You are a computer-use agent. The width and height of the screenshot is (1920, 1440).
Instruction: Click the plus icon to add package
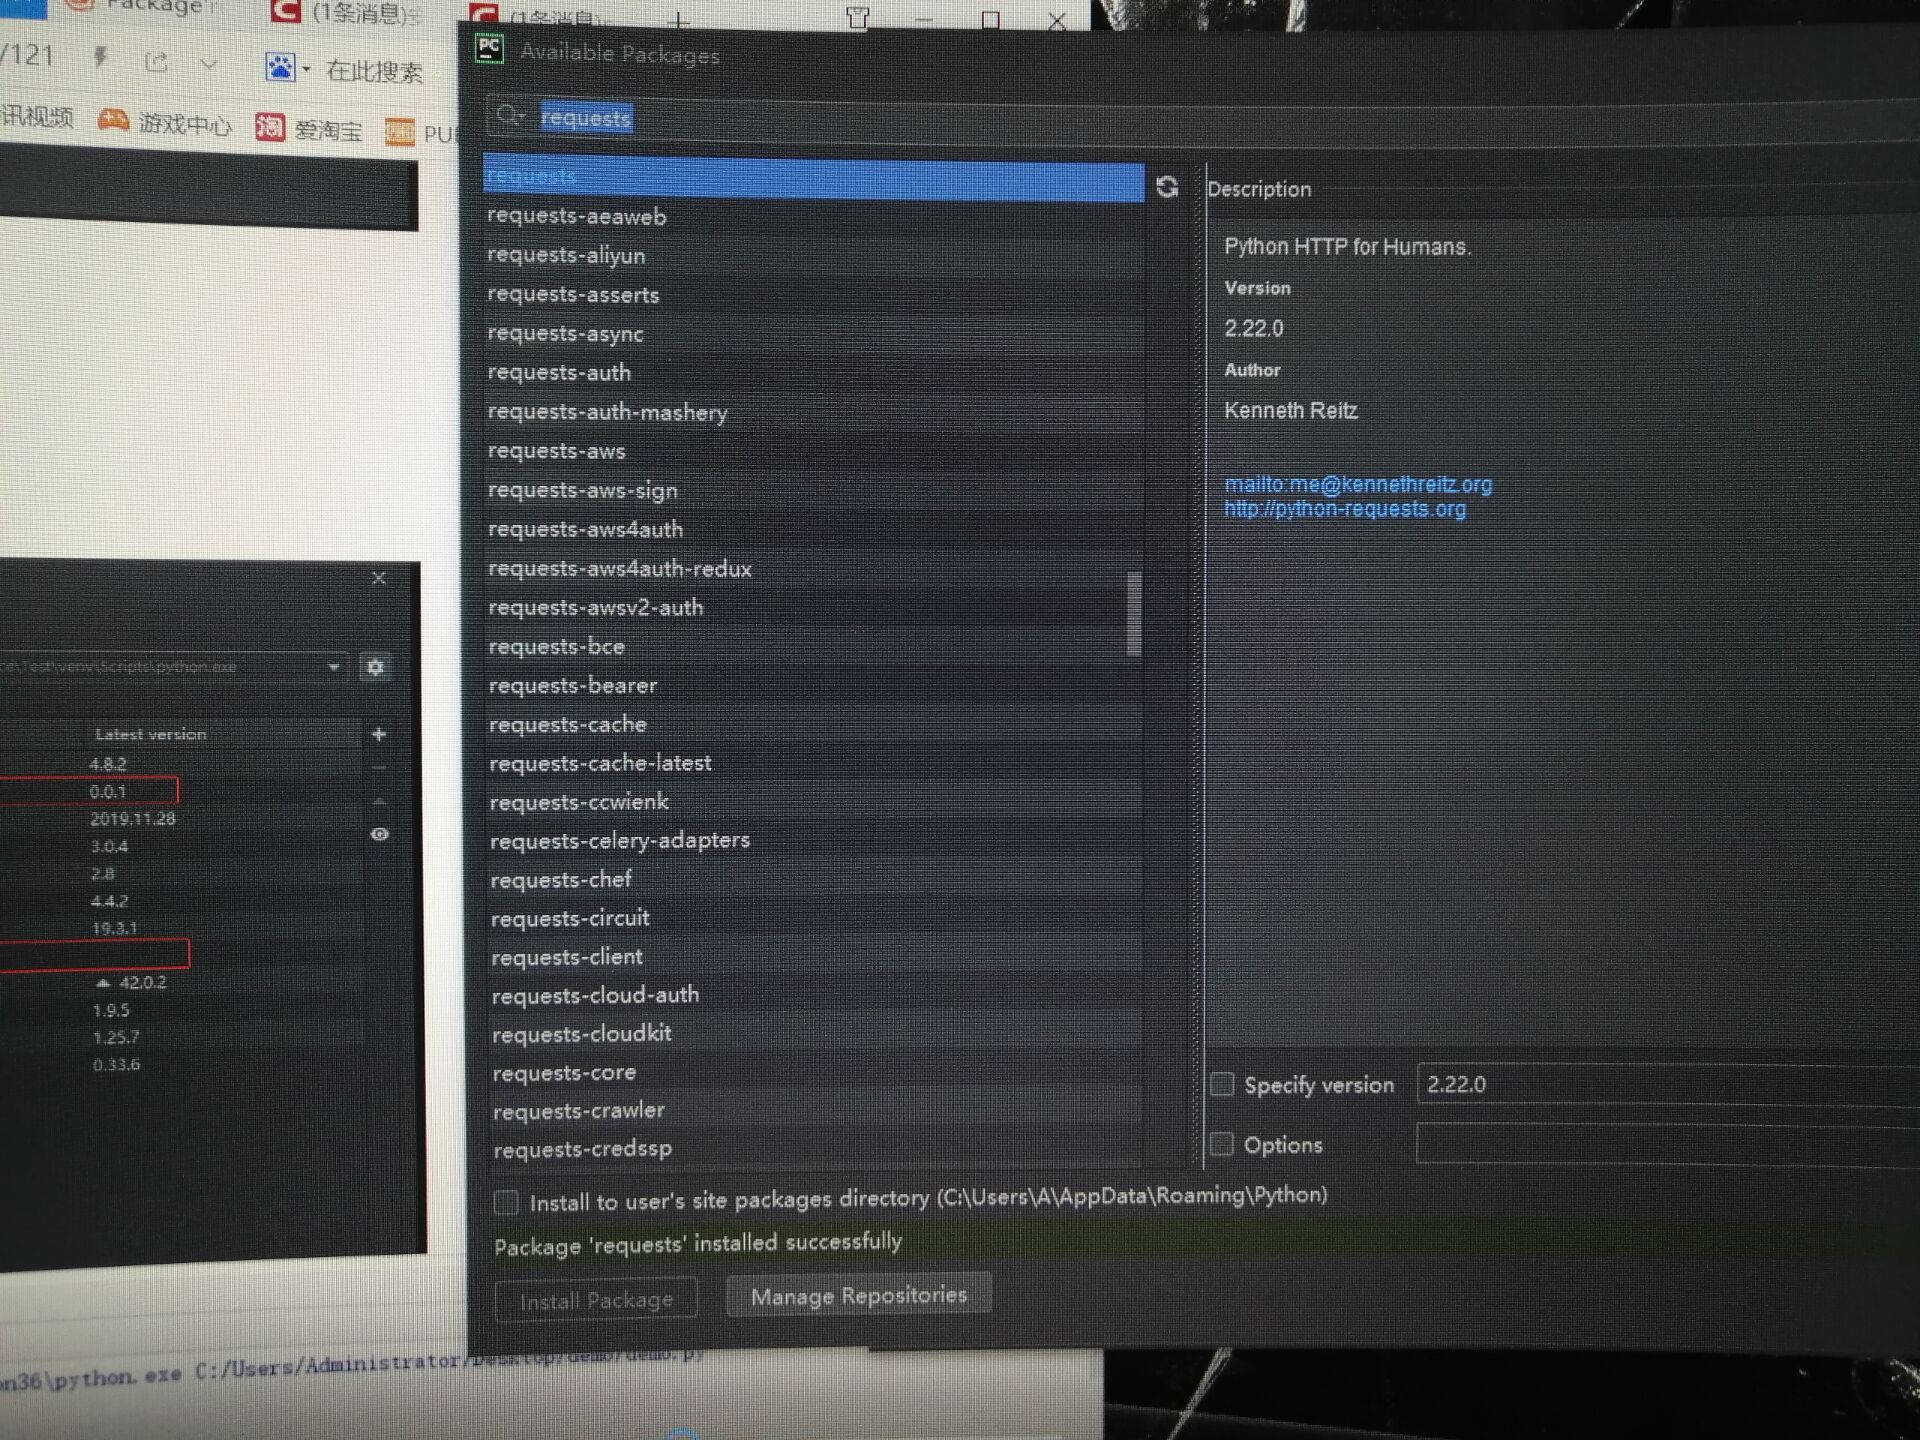click(x=379, y=734)
